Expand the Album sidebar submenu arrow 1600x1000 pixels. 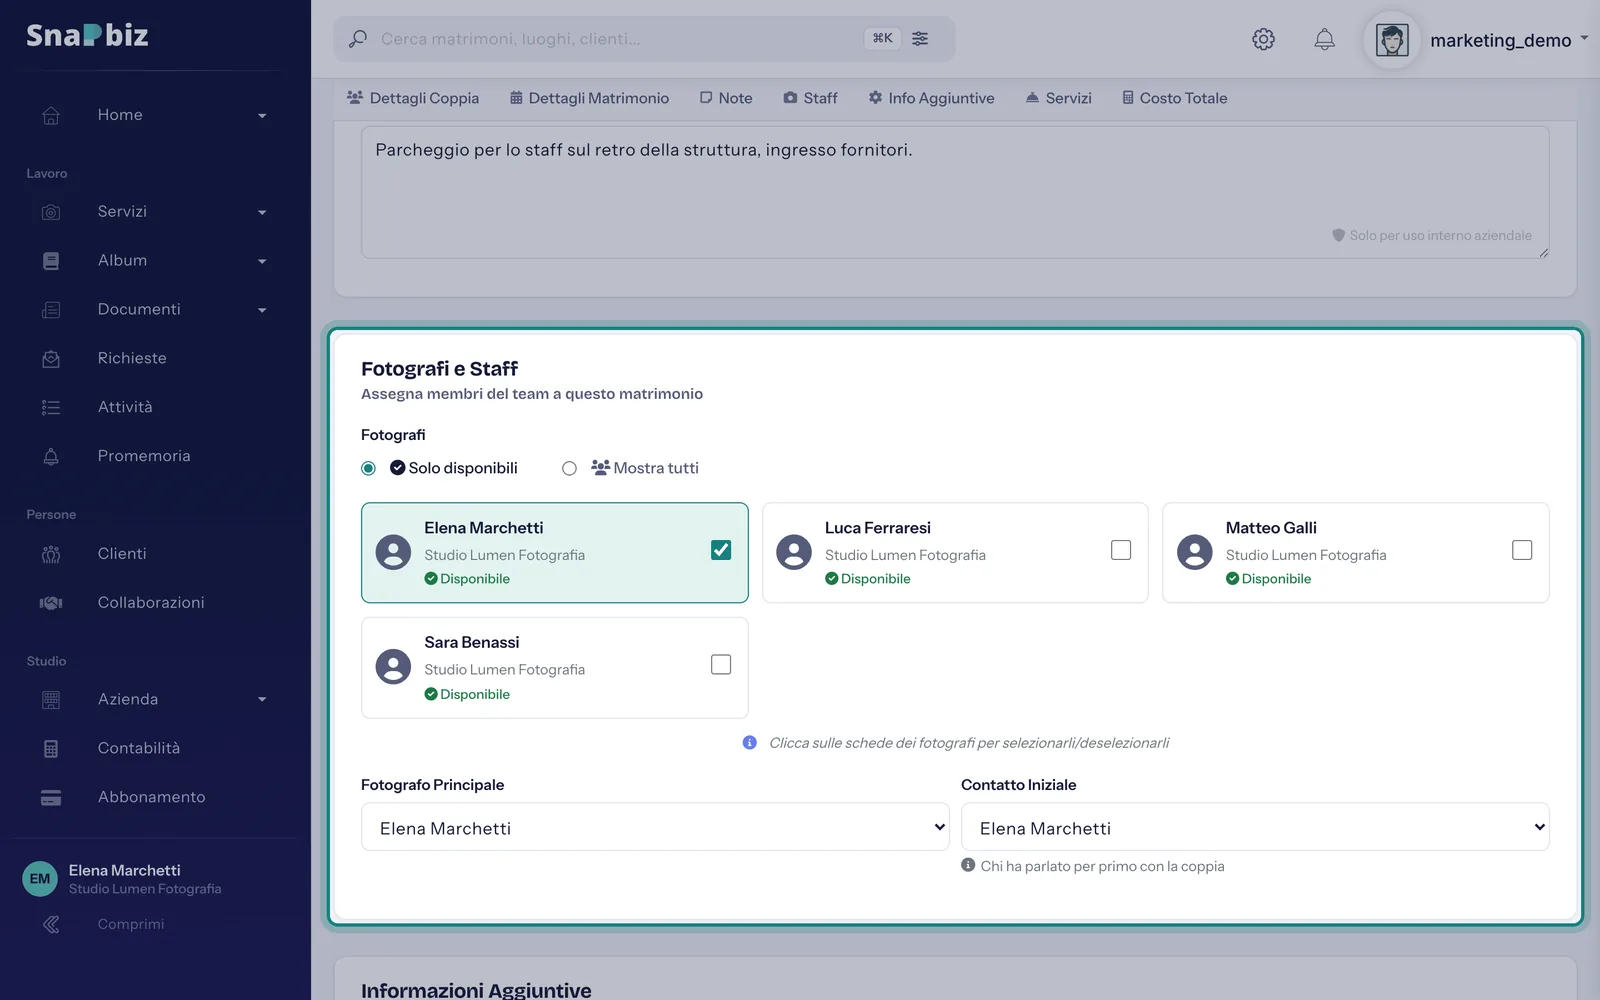click(262, 262)
